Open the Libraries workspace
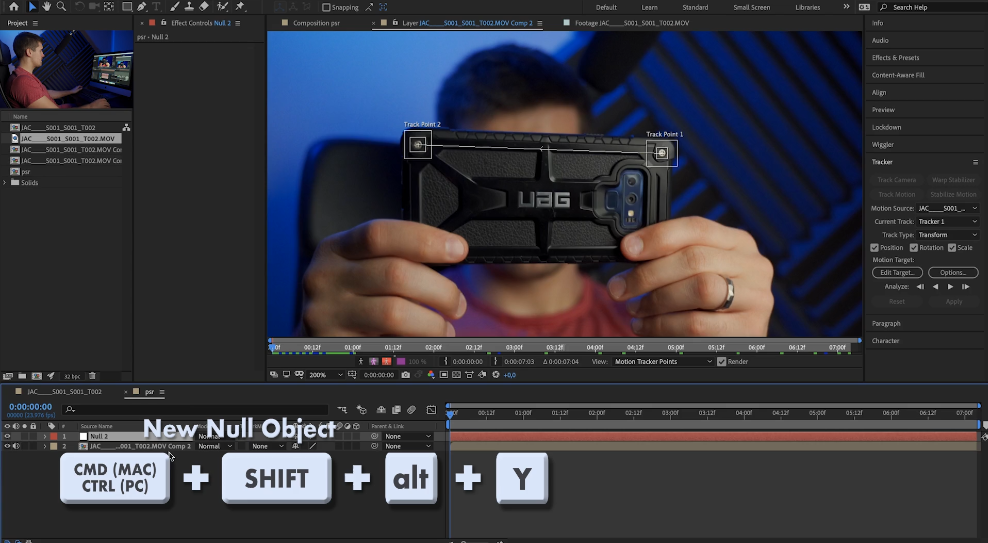The image size is (988, 543). pyautogui.click(x=808, y=8)
